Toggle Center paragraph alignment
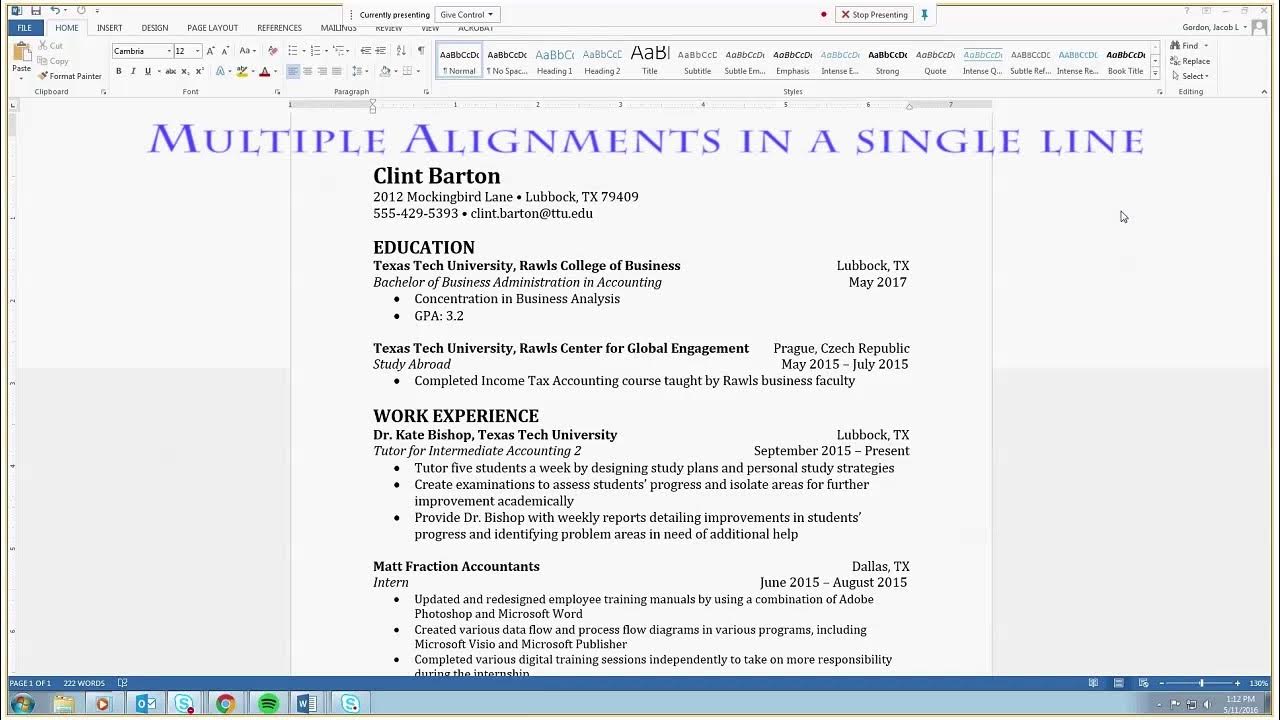 tap(307, 71)
